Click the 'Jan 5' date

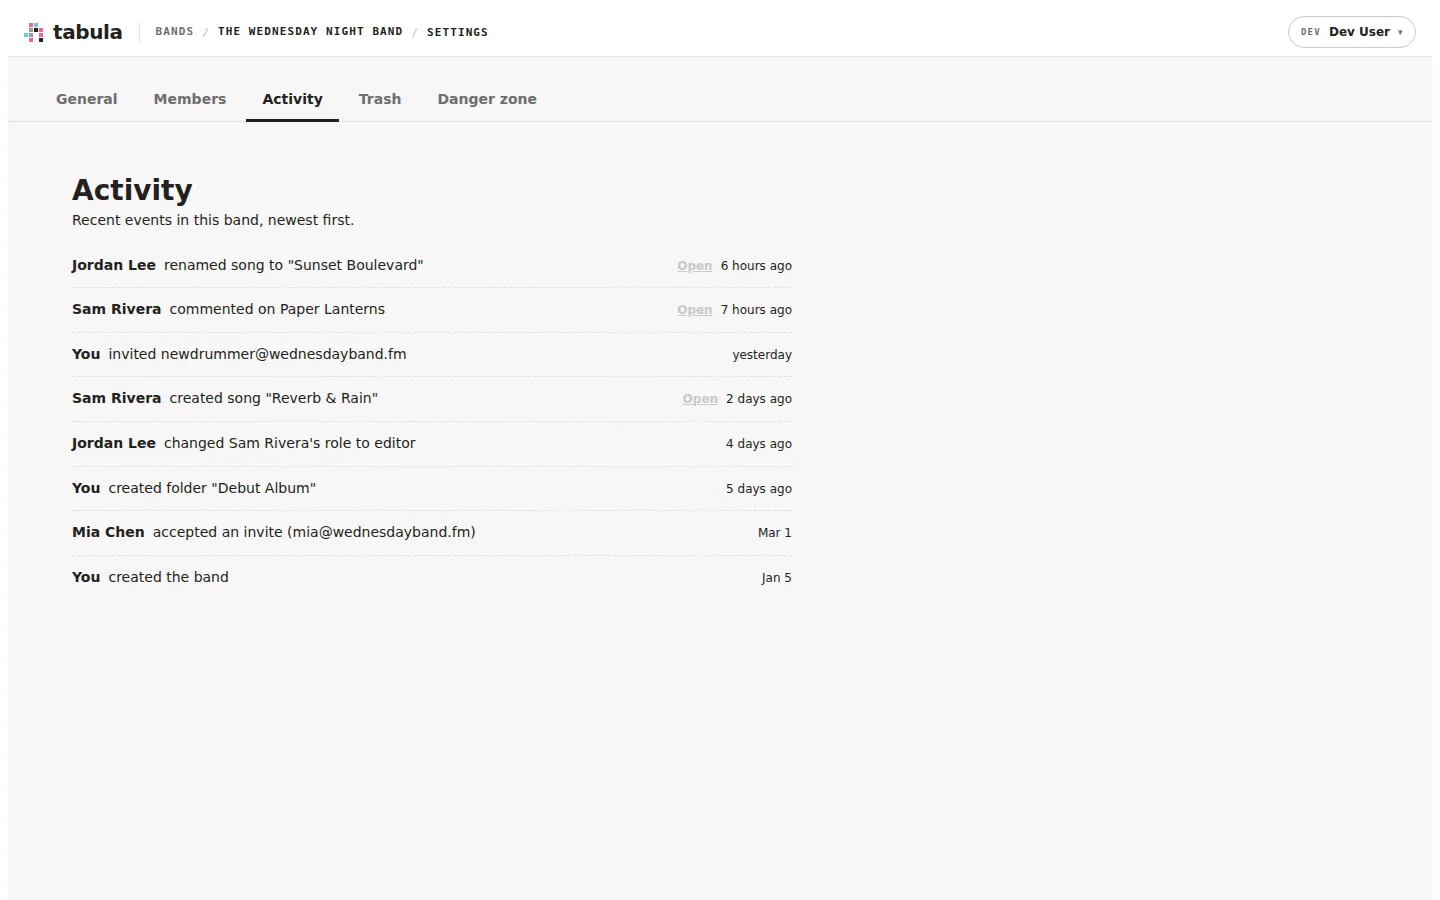pyautogui.click(x=776, y=578)
